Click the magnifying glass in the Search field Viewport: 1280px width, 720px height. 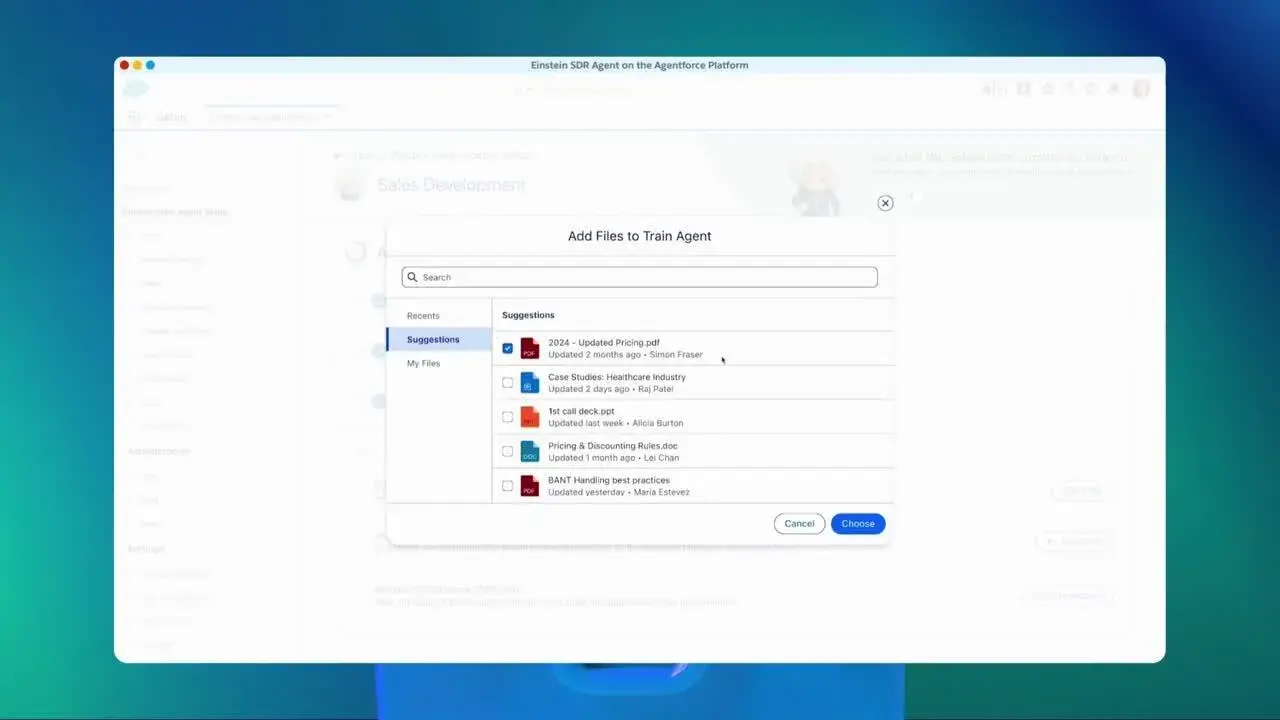click(x=412, y=277)
